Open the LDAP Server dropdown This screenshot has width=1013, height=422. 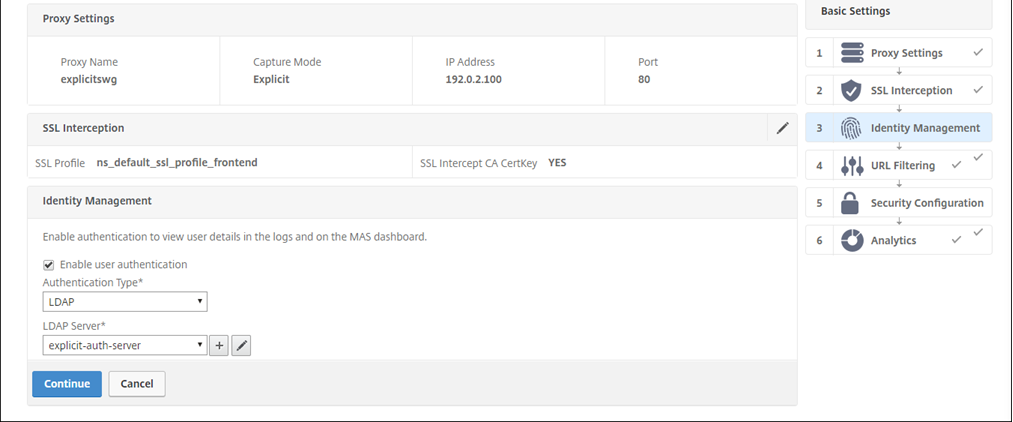(x=125, y=345)
